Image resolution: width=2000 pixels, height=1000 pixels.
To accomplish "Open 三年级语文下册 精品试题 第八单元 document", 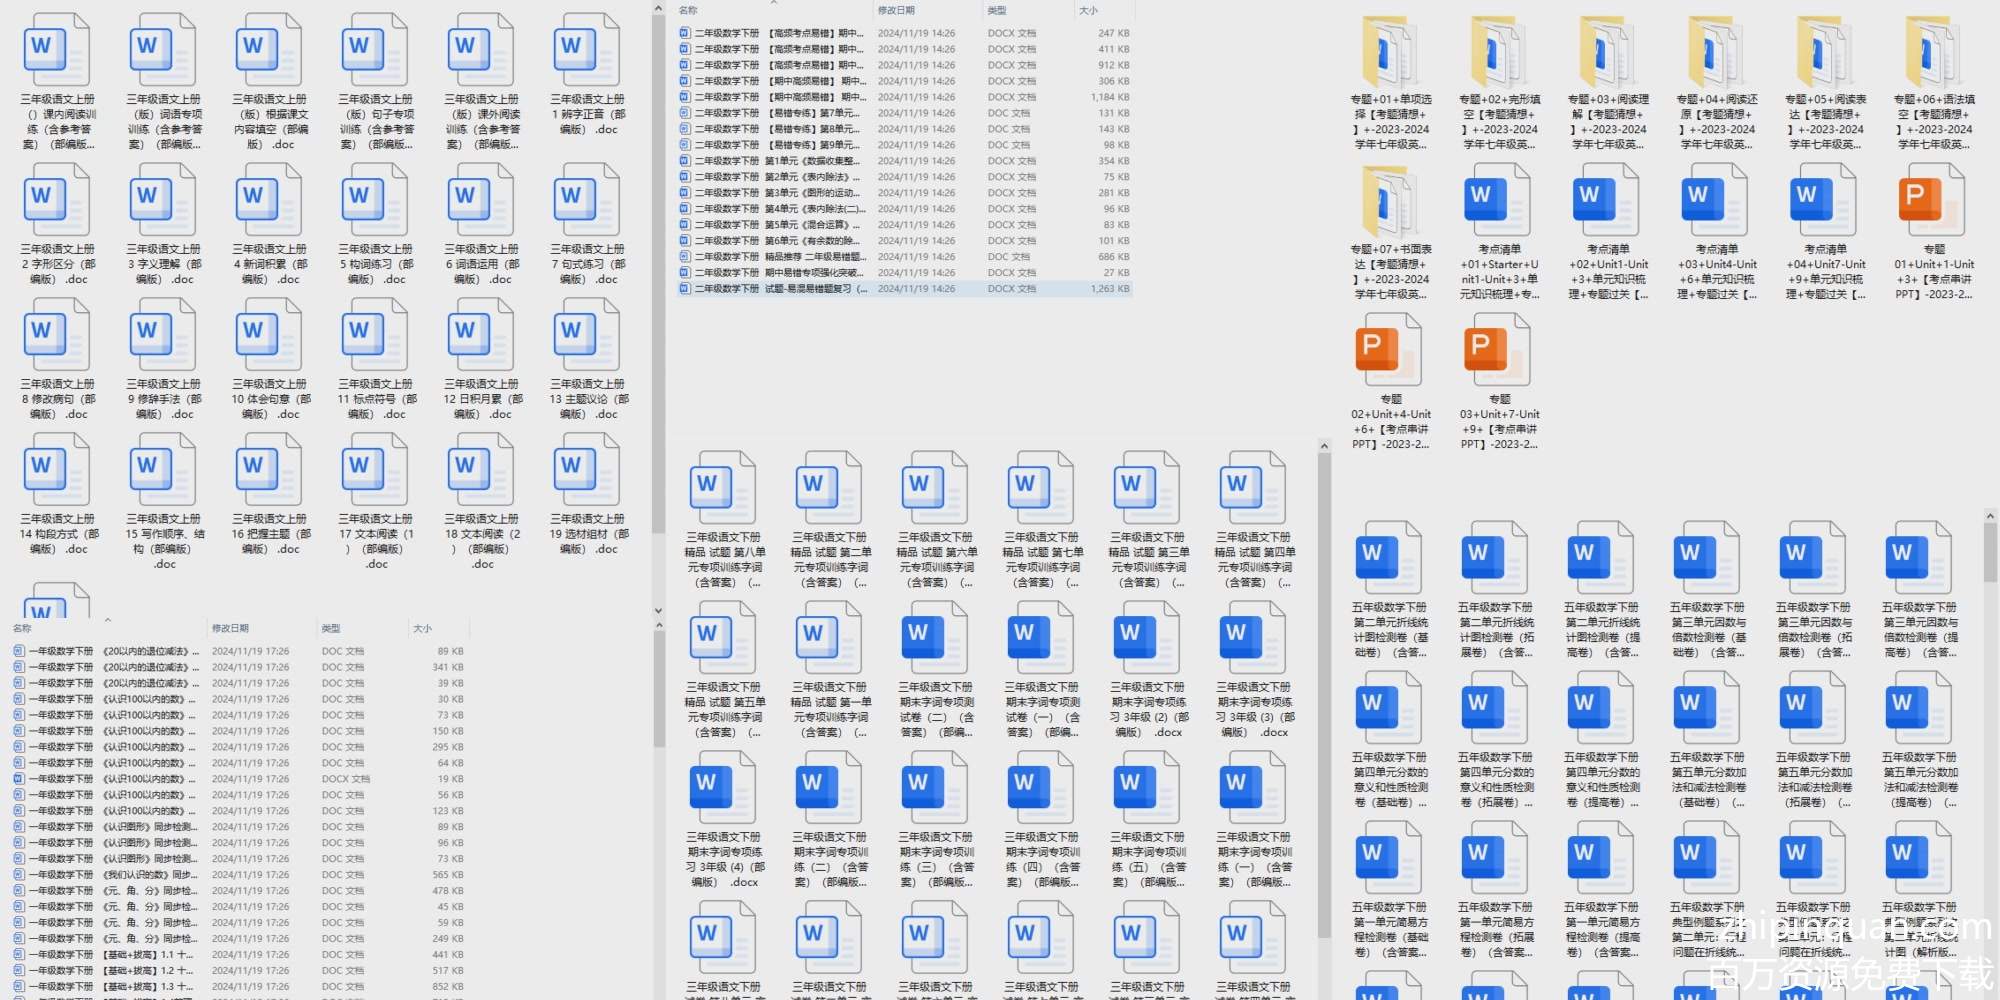I will [724, 490].
